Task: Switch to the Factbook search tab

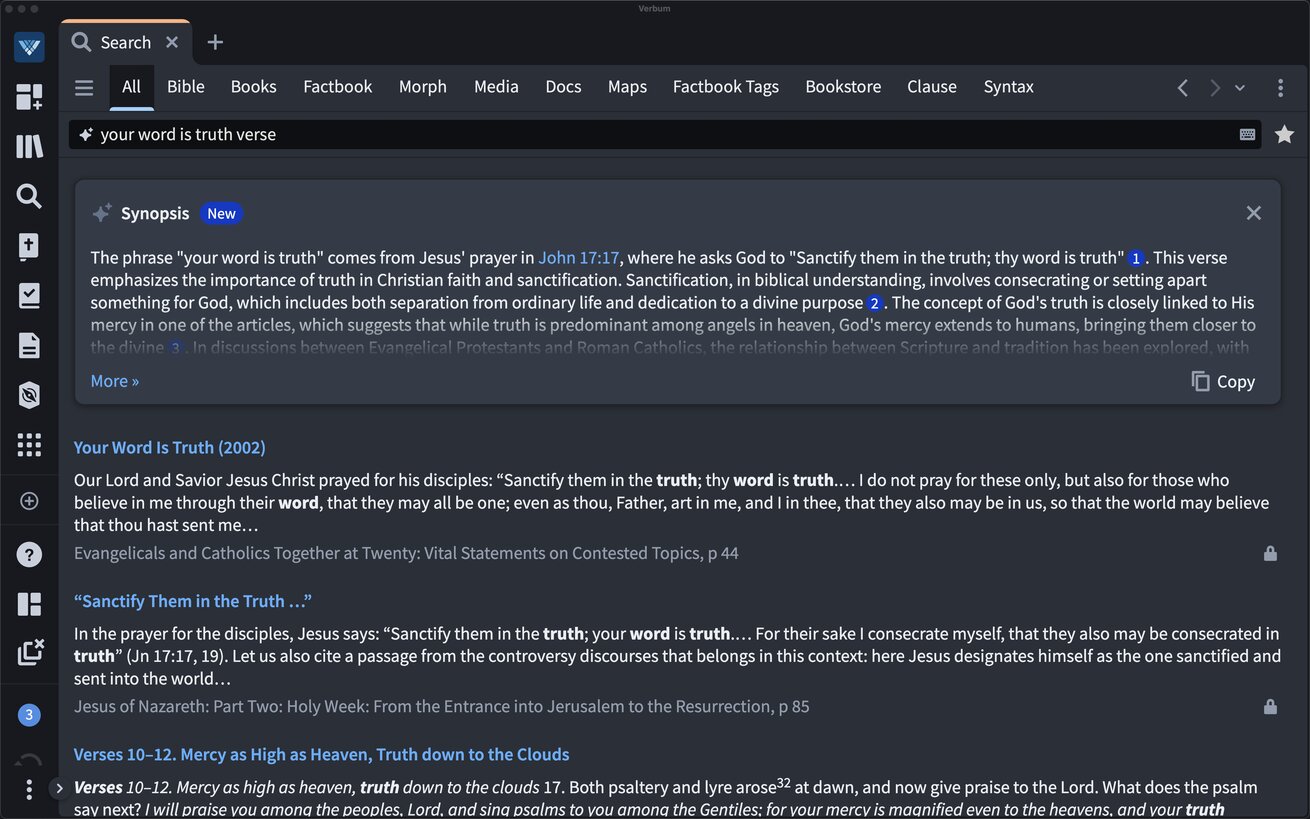Action: pyautogui.click(x=338, y=87)
